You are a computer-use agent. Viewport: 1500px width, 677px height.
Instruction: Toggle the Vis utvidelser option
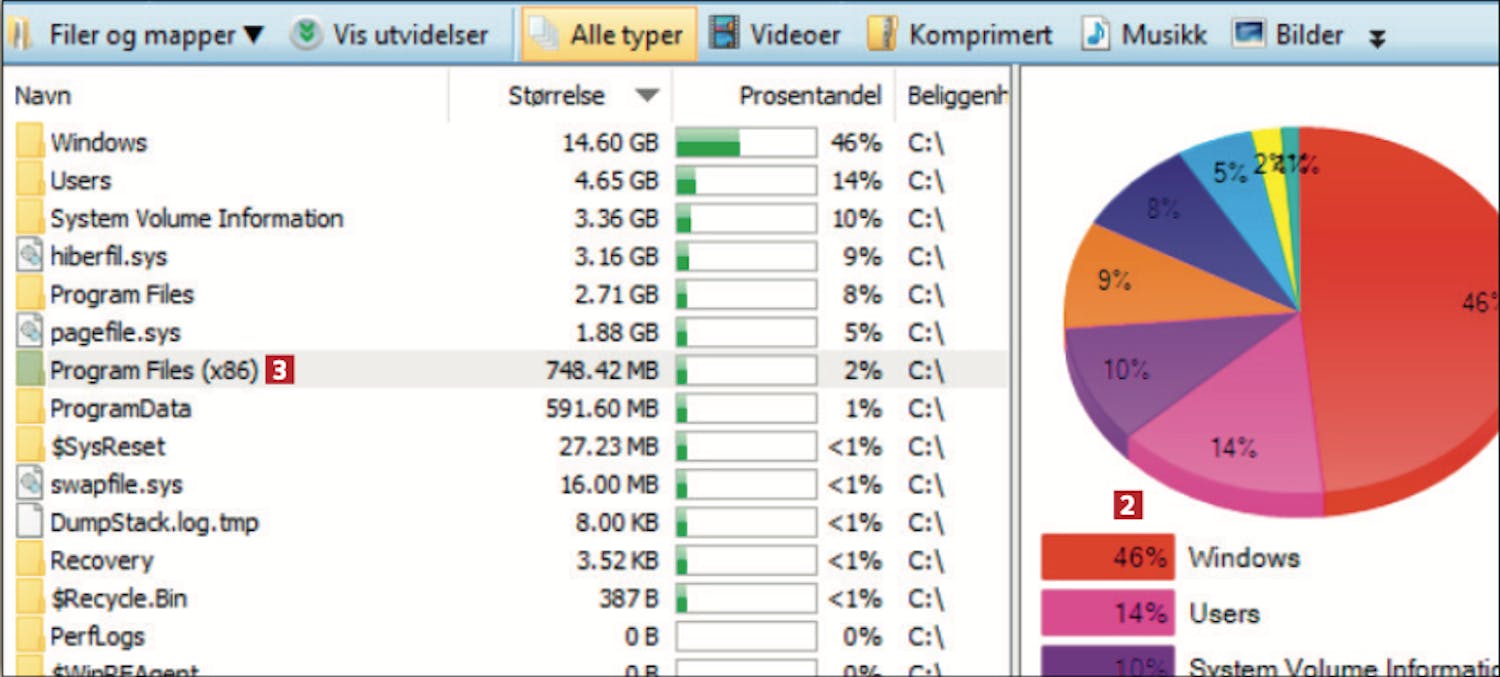coord(390,35)
